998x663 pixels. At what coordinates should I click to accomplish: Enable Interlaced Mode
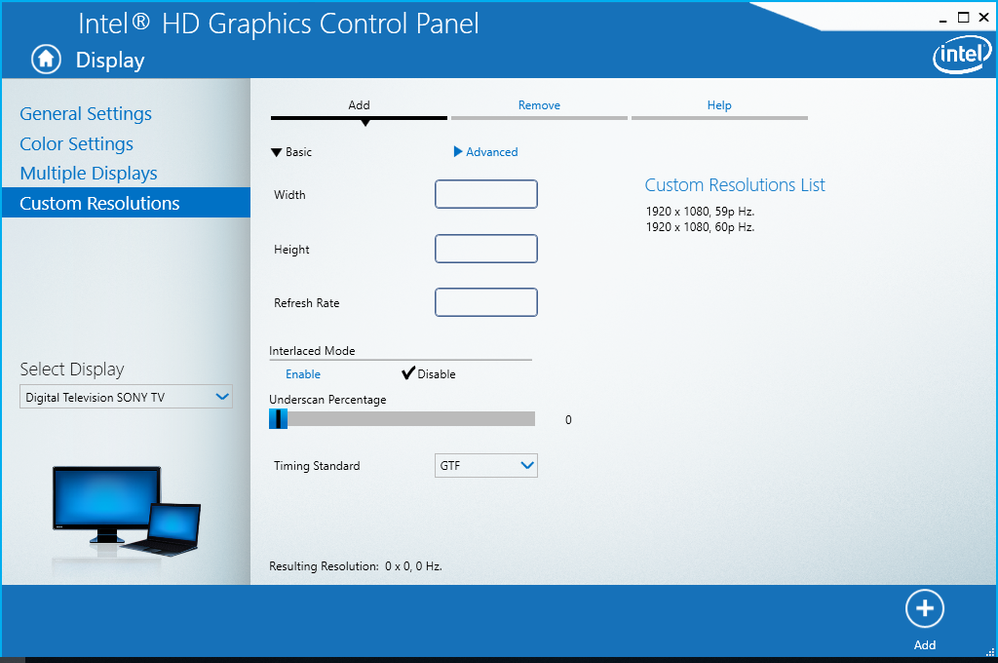pyautogui.click(x=303, y=374)
